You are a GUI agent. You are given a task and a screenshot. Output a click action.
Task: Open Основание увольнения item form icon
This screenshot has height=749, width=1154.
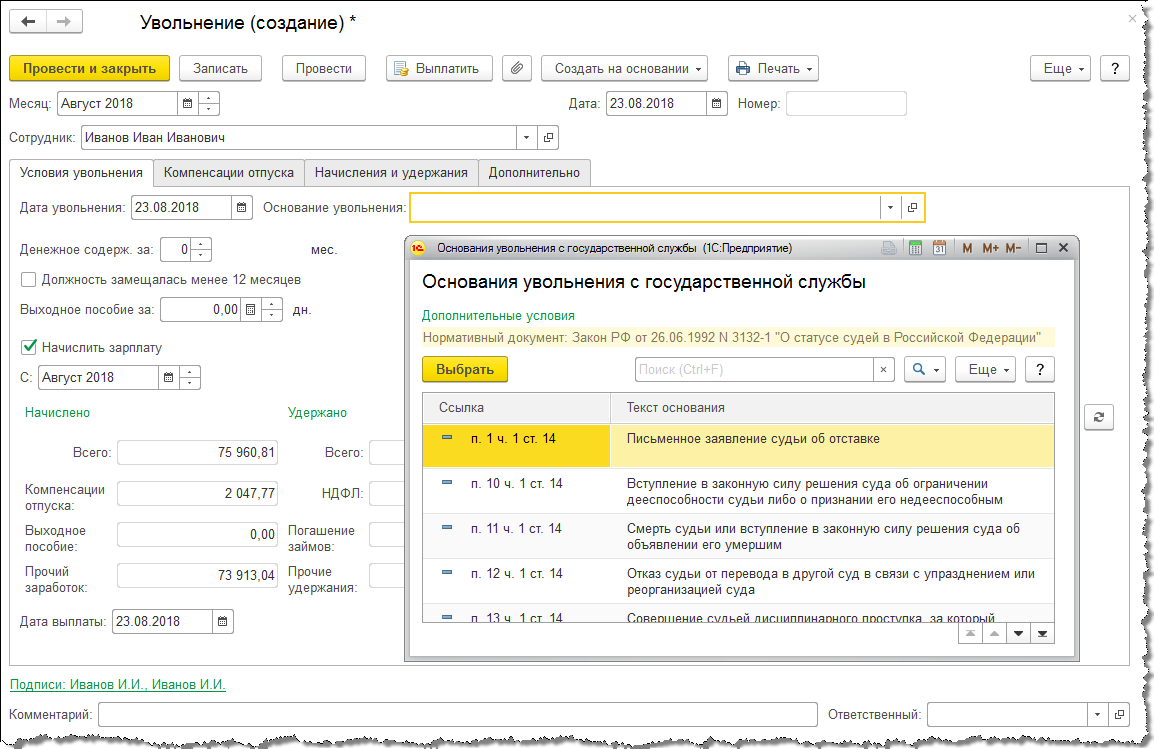(912, 207)
